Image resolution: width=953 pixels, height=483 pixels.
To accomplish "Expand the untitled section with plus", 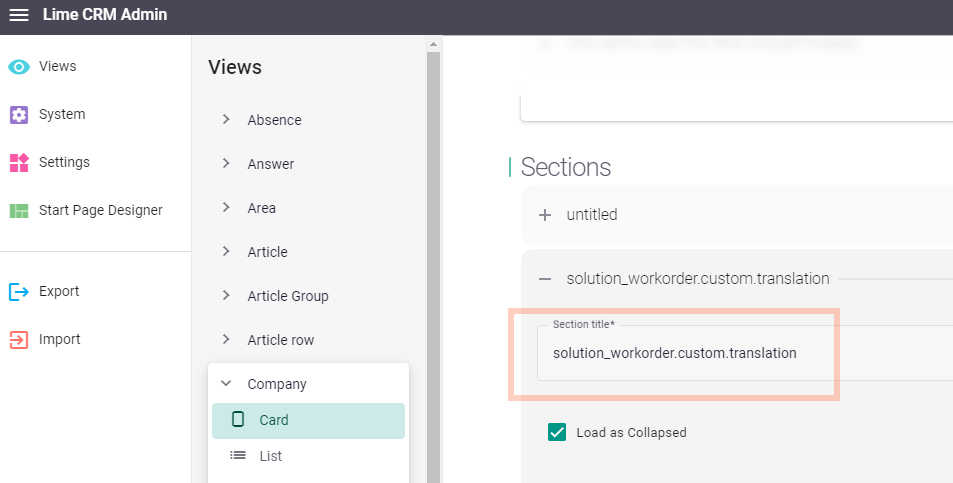I will [x=545, y=215].
